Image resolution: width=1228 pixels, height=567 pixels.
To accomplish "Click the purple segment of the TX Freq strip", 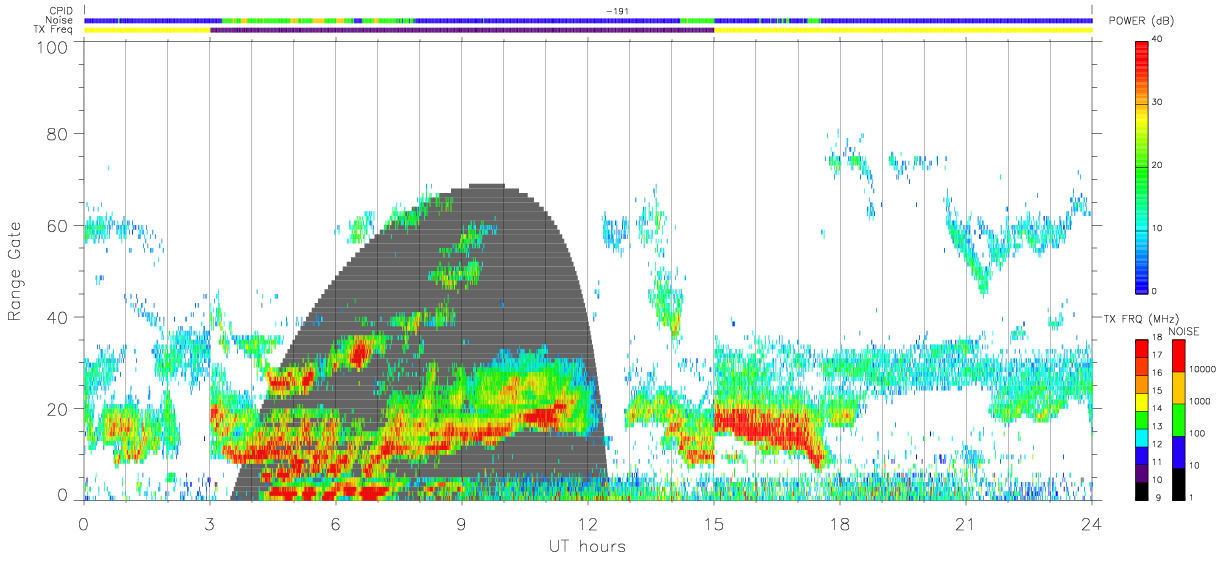I will [462, 30].
